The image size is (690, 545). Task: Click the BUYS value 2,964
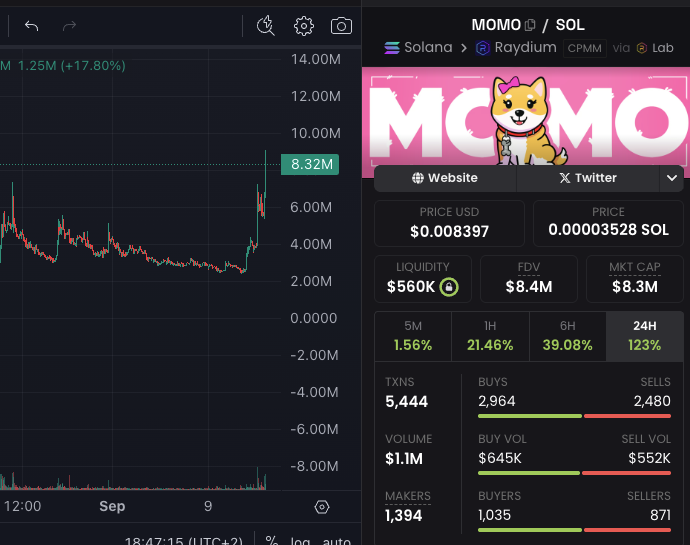click(496, 401)
